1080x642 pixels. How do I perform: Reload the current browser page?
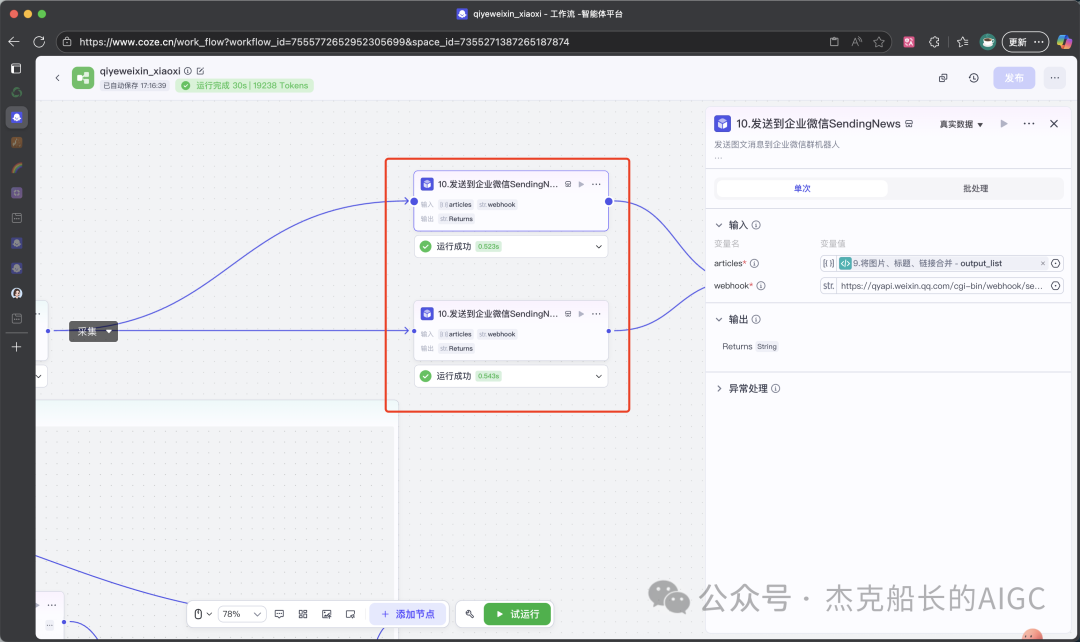(x=39, y=42)
